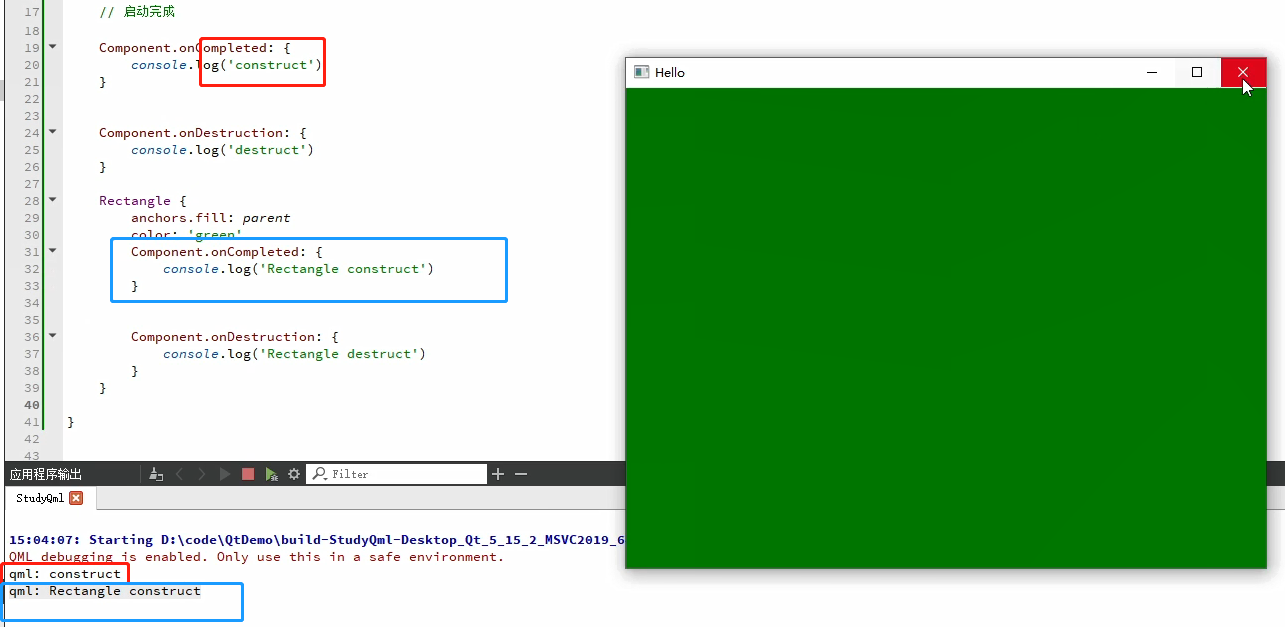1285x627 pixels.
Task: Go to the previous output item arrow
Action: pyautogui.click(x=180, y=474)
